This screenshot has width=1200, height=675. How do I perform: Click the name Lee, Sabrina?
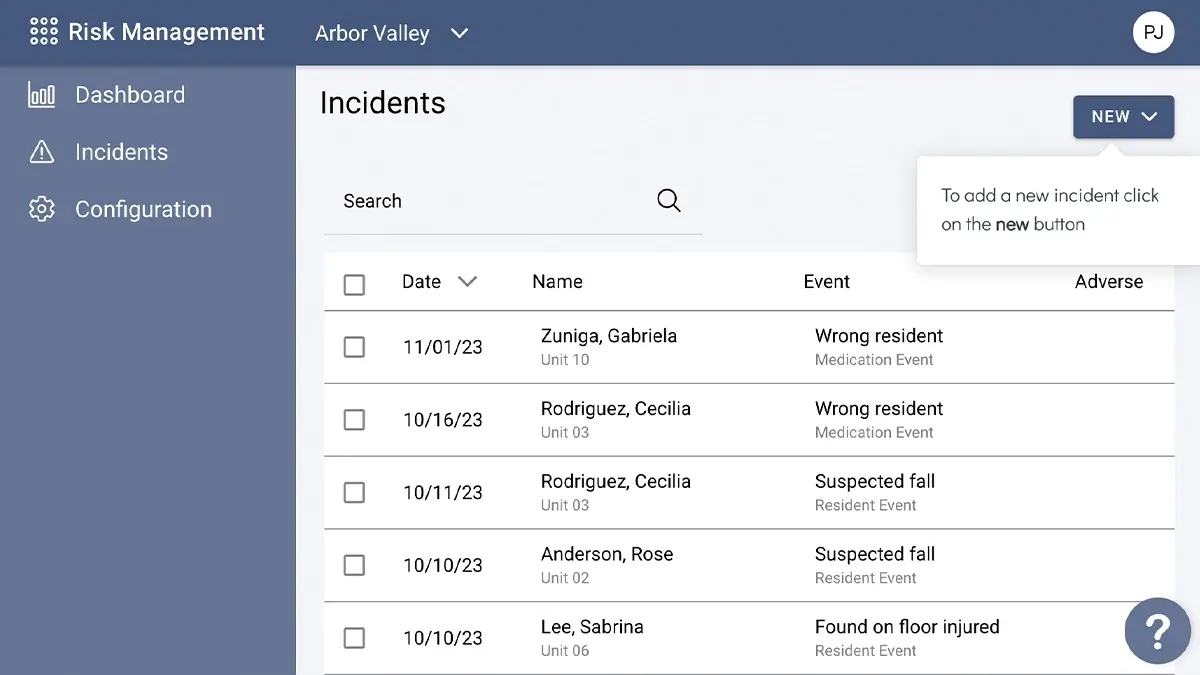592,627
